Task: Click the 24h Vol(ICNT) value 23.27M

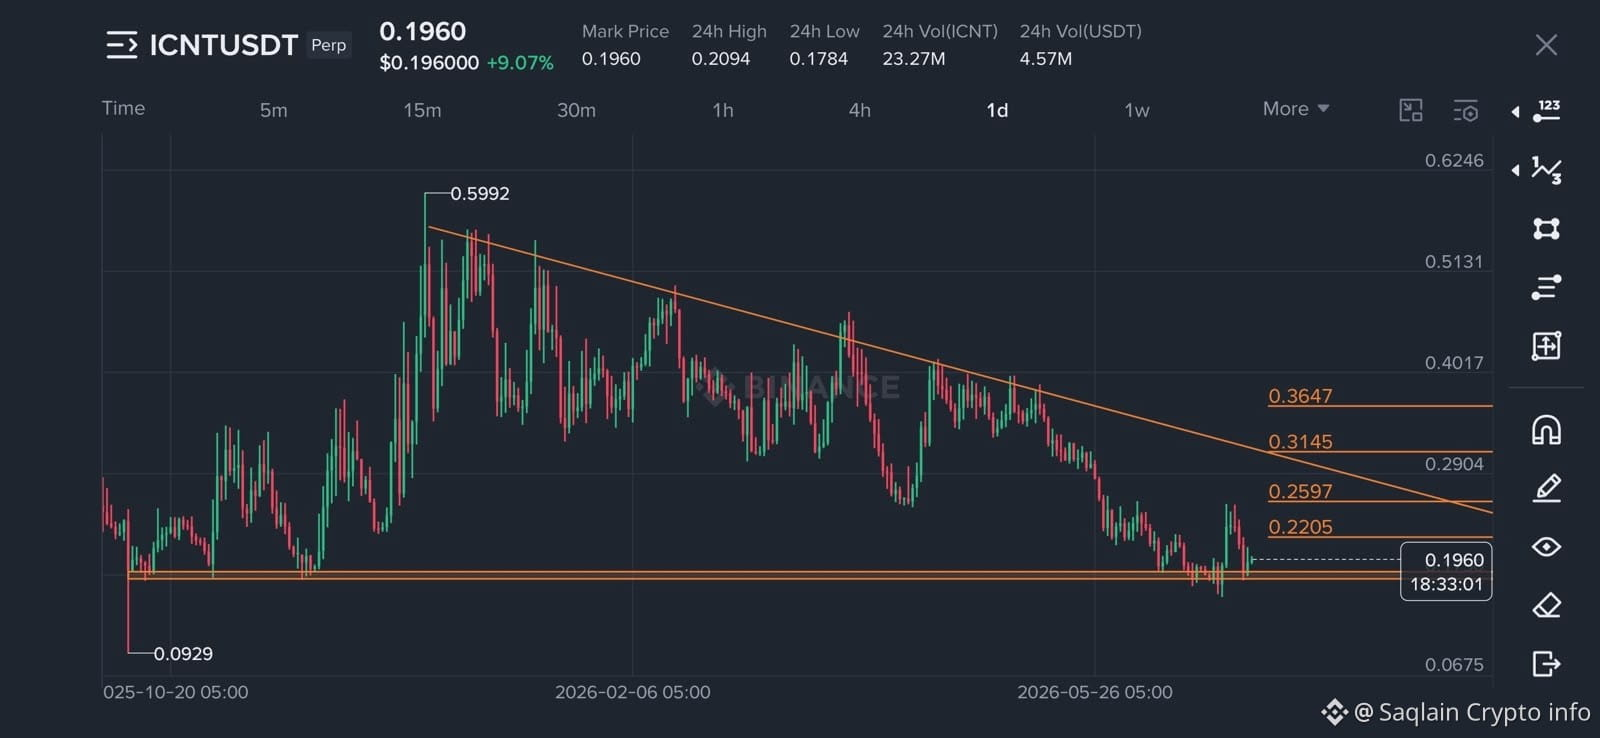Action: (x=914, y=59)
